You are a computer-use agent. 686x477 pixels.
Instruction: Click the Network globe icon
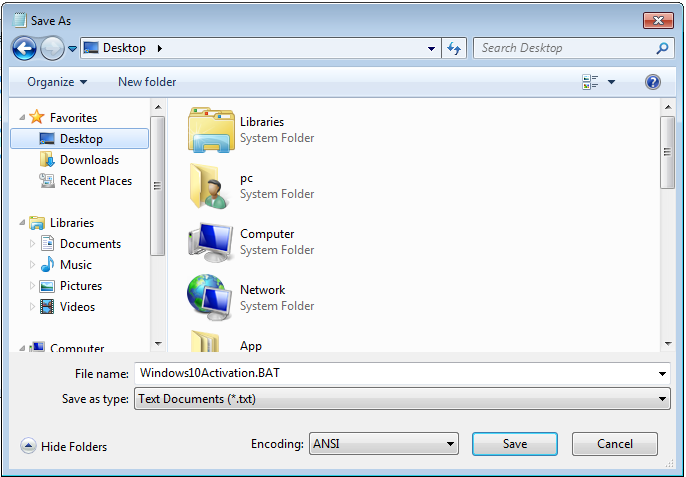point(210,298)
